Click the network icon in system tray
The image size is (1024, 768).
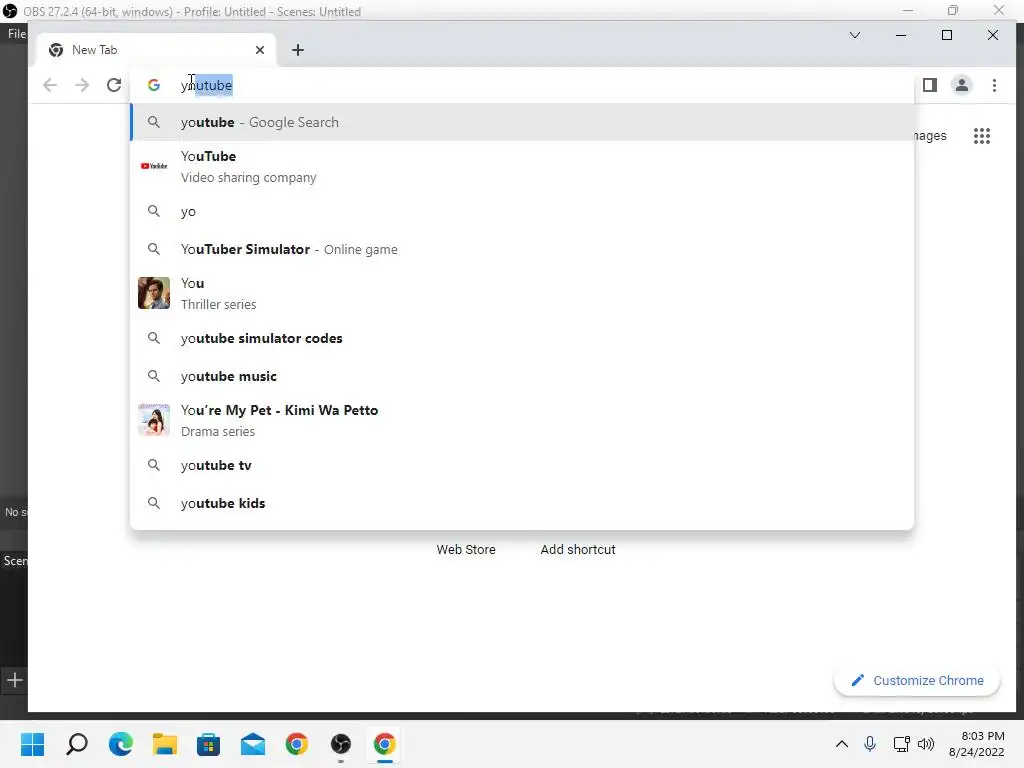coord(901,744)
